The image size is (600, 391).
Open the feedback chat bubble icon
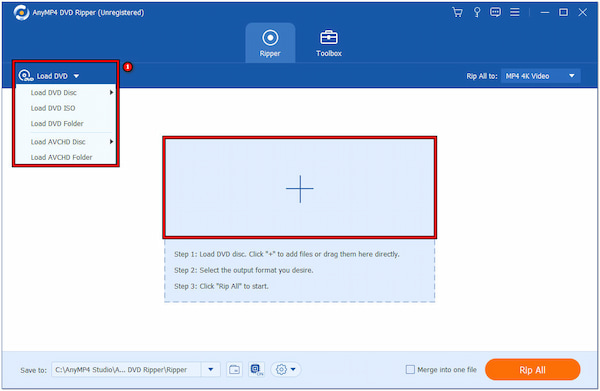(496, 12)
